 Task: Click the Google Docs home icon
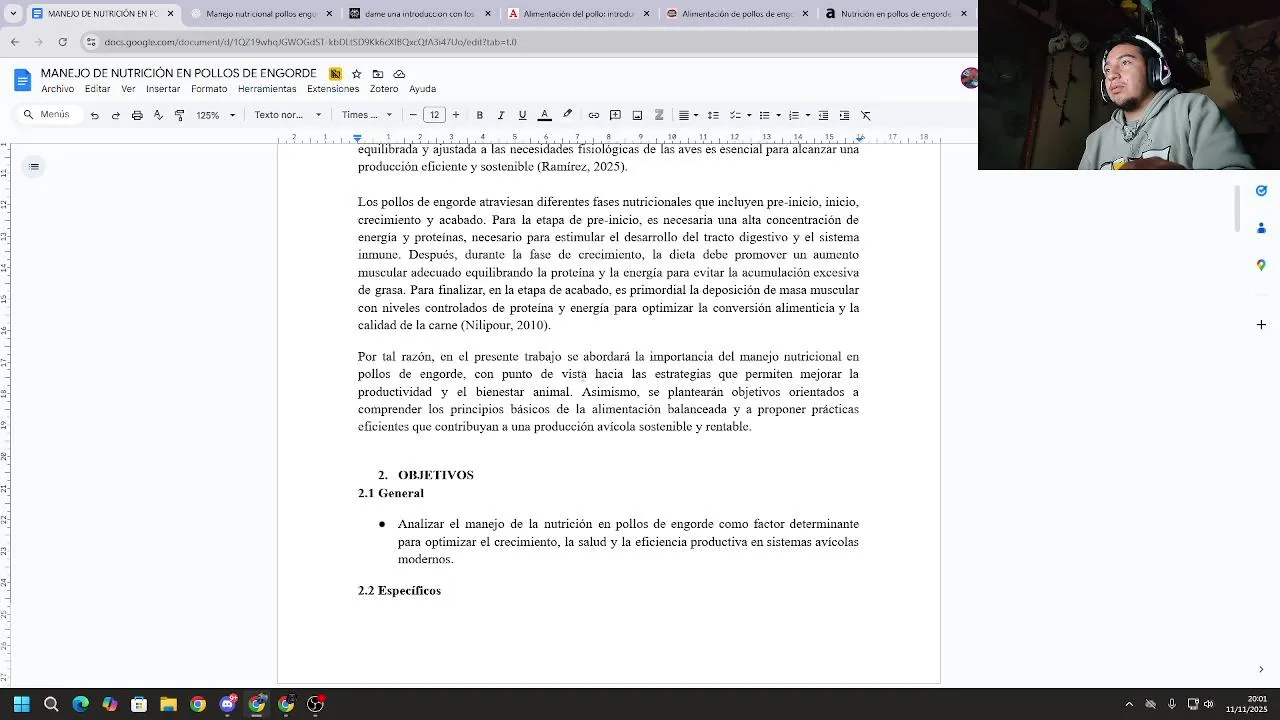pyautogui.click(x=22, y=80)
